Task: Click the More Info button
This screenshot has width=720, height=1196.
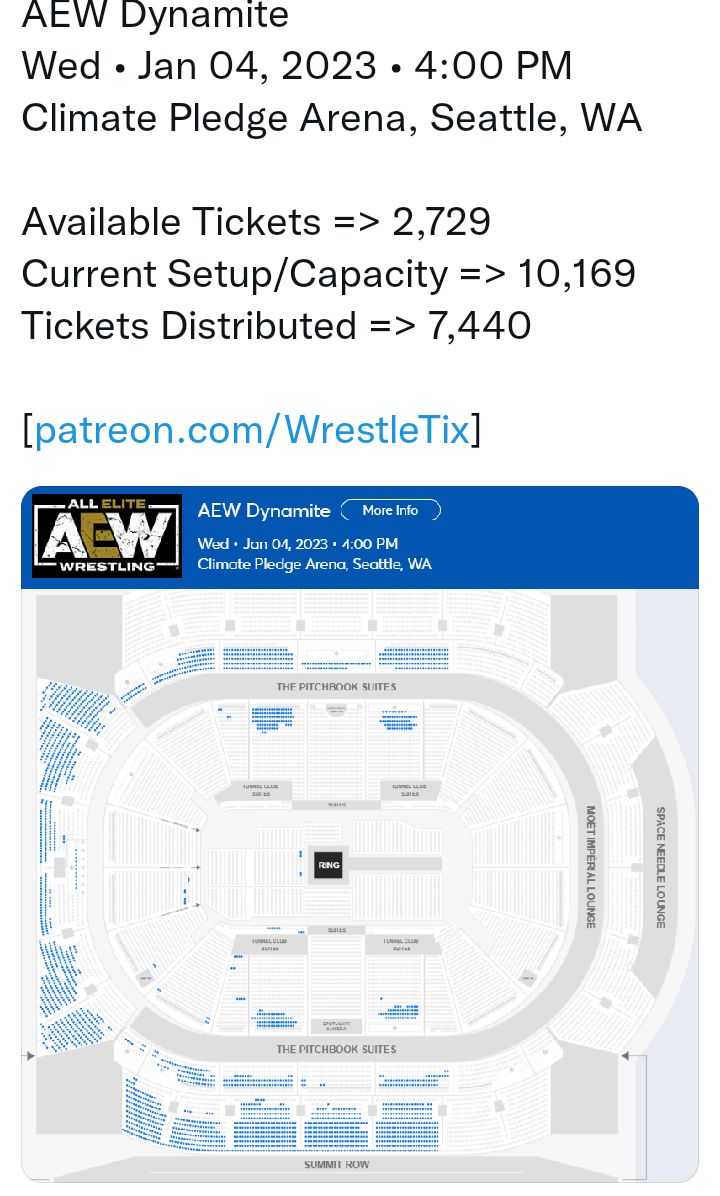Action: [x=391, y=510]
